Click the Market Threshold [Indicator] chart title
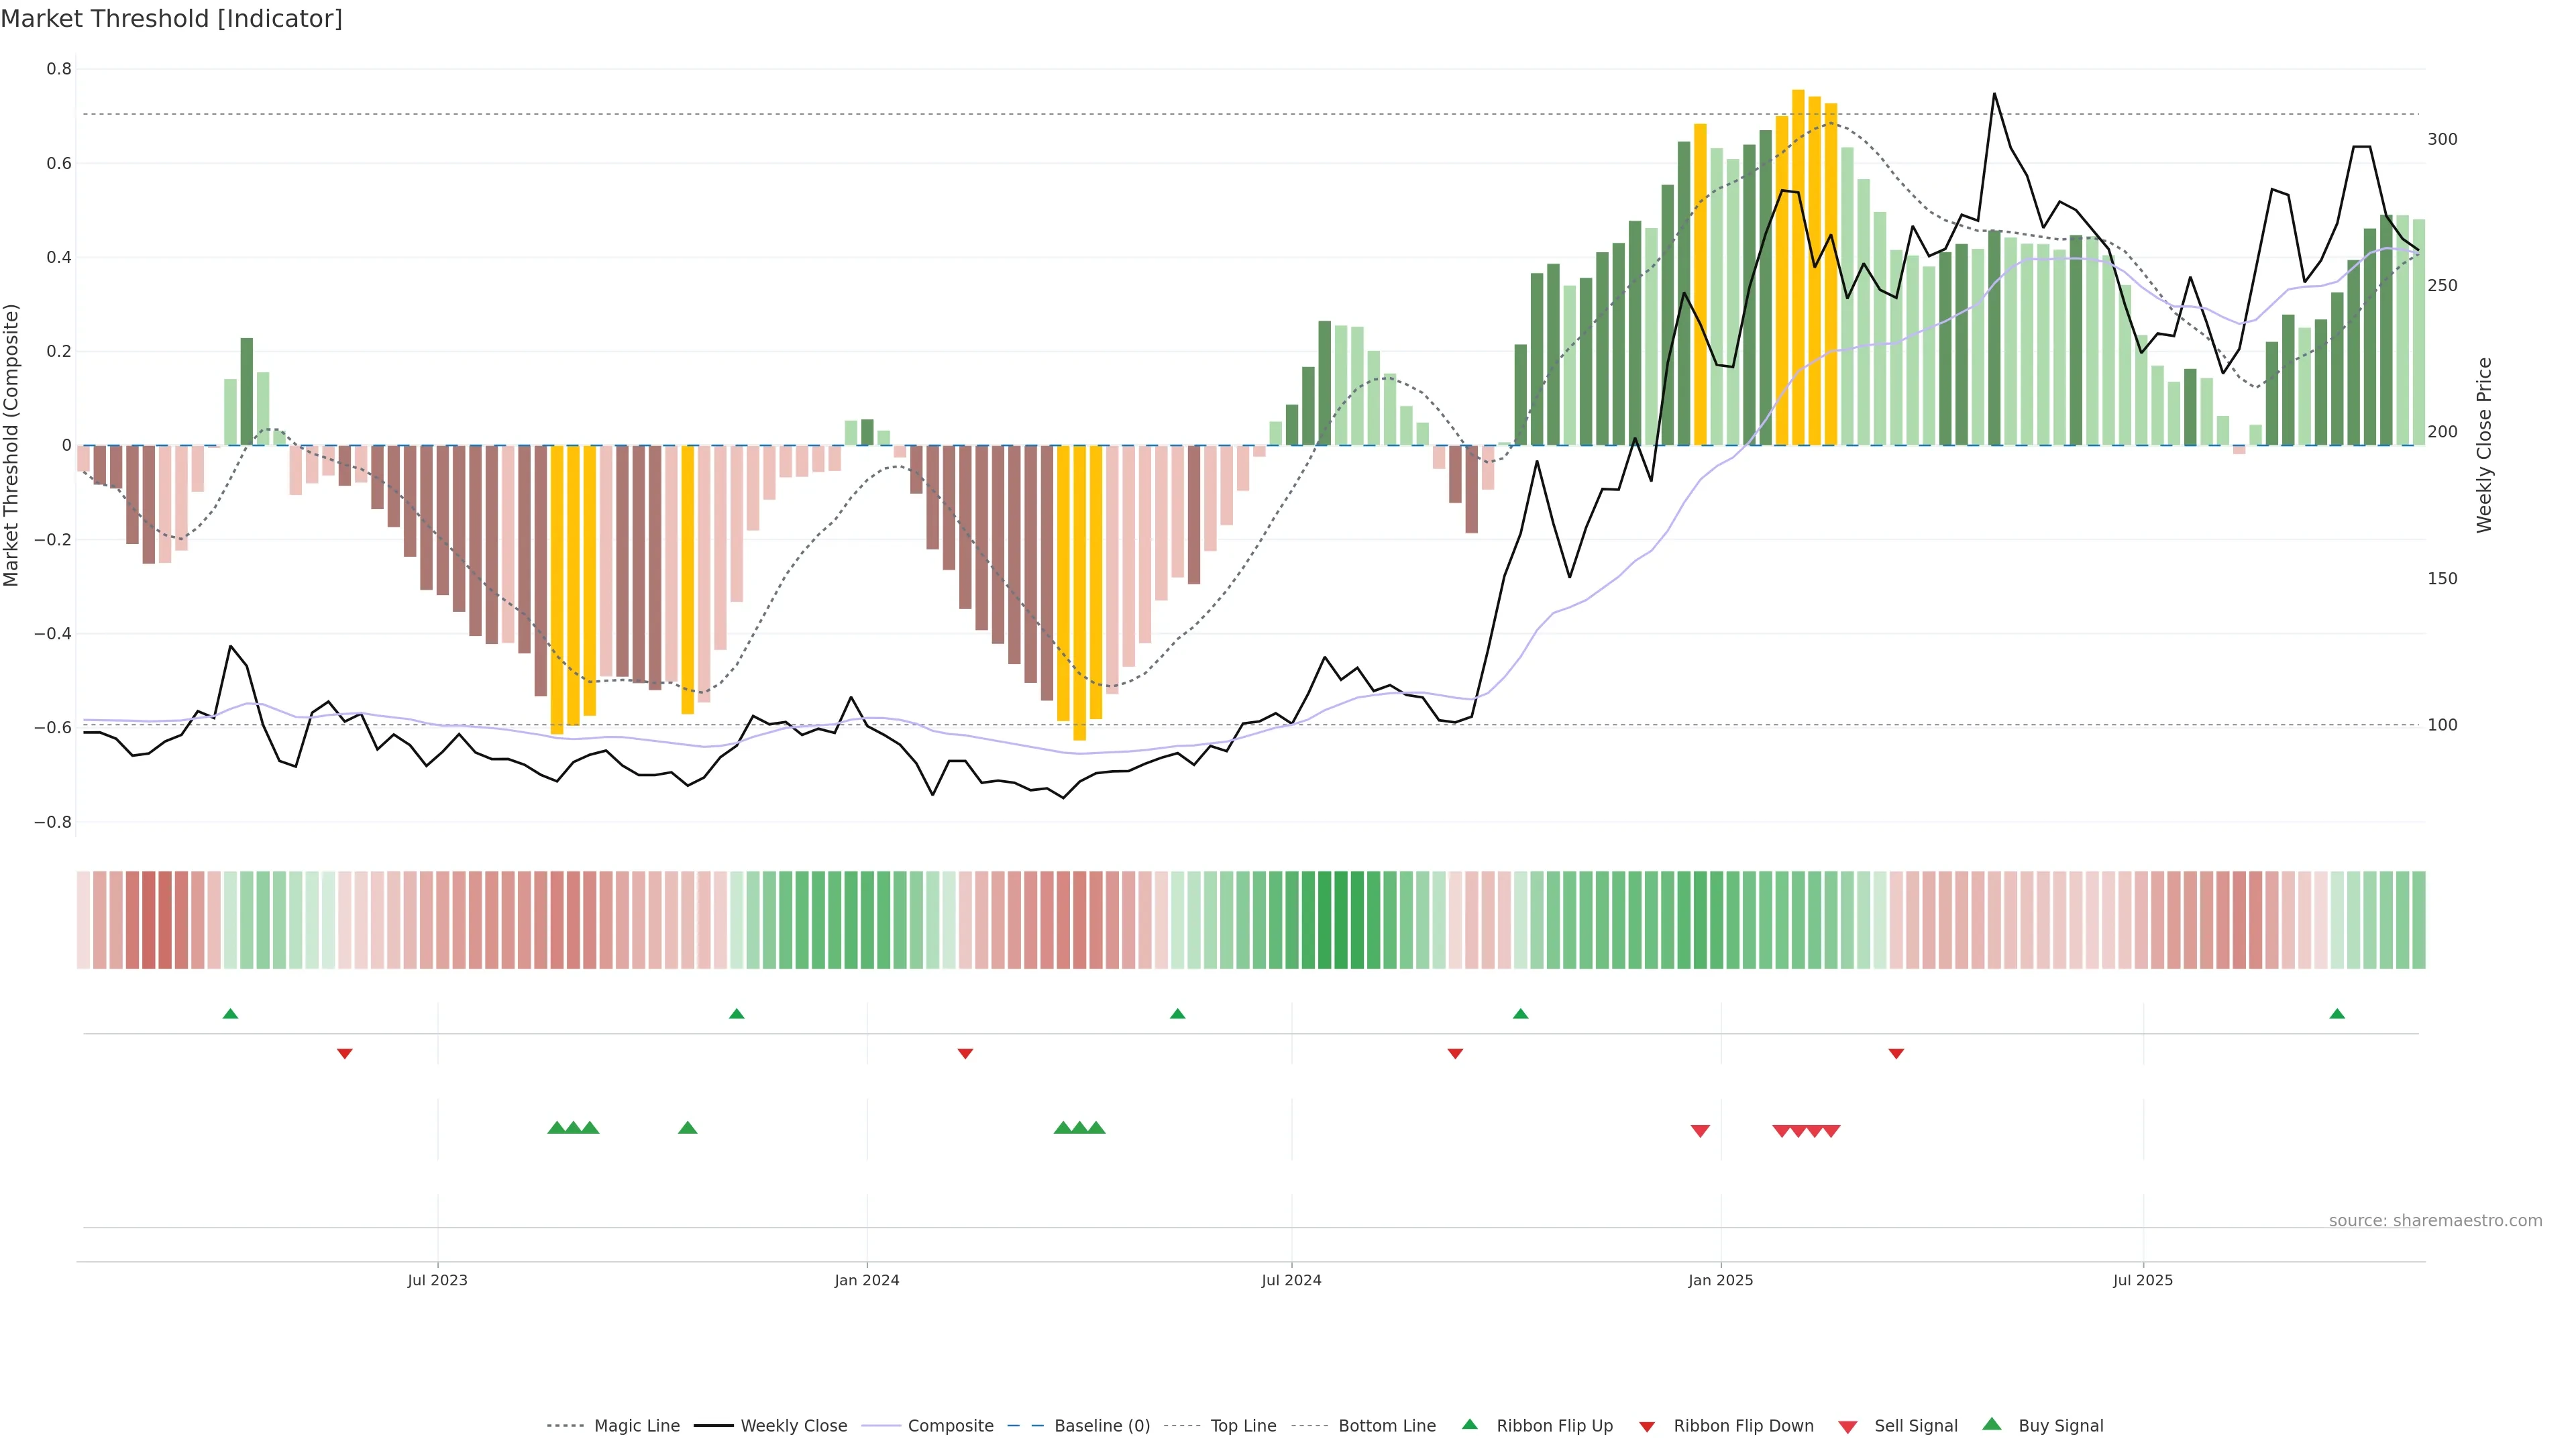2576x1449 pixels. pyautogui.click(x=171, y=19)
